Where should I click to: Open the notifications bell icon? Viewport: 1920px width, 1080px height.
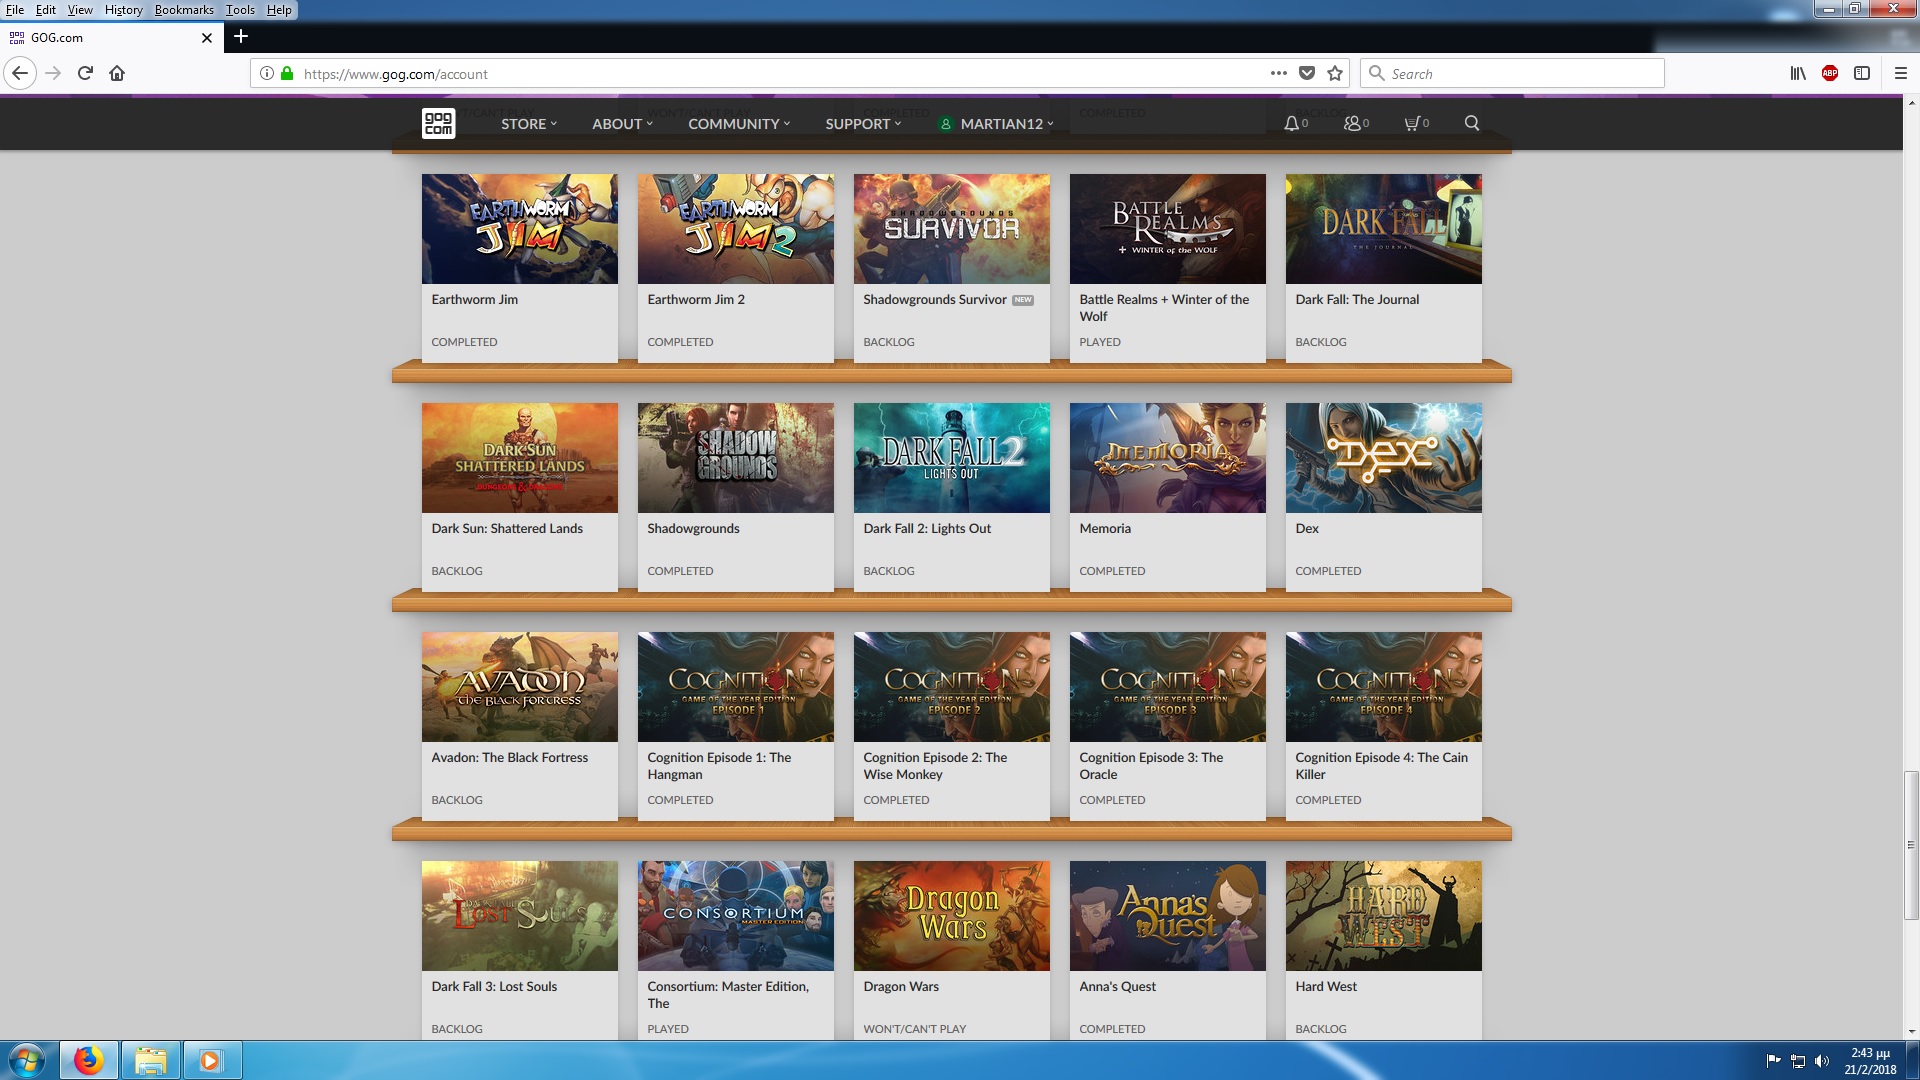[x=1292, y=123]
